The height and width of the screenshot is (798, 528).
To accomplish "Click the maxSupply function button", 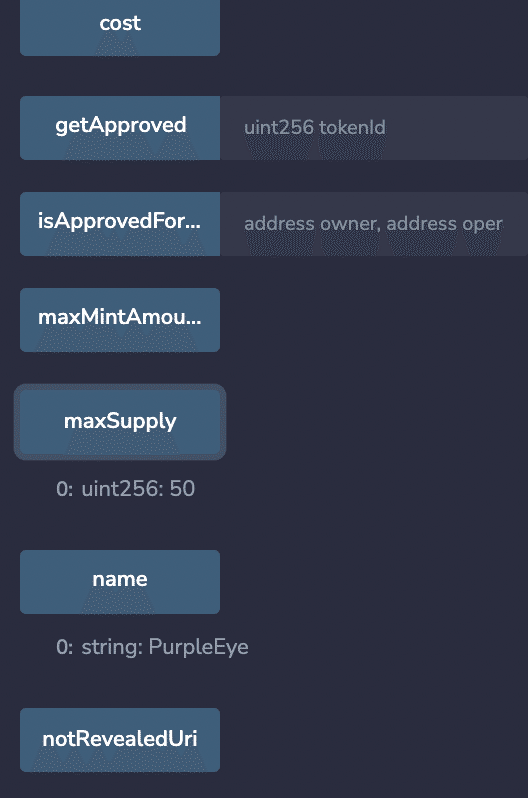I will [x=120, y=422].
